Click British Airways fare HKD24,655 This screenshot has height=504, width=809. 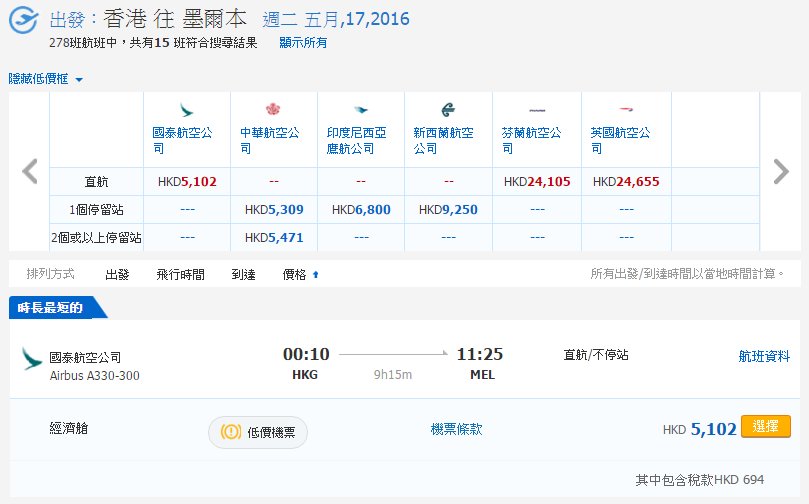pos(626,182)
